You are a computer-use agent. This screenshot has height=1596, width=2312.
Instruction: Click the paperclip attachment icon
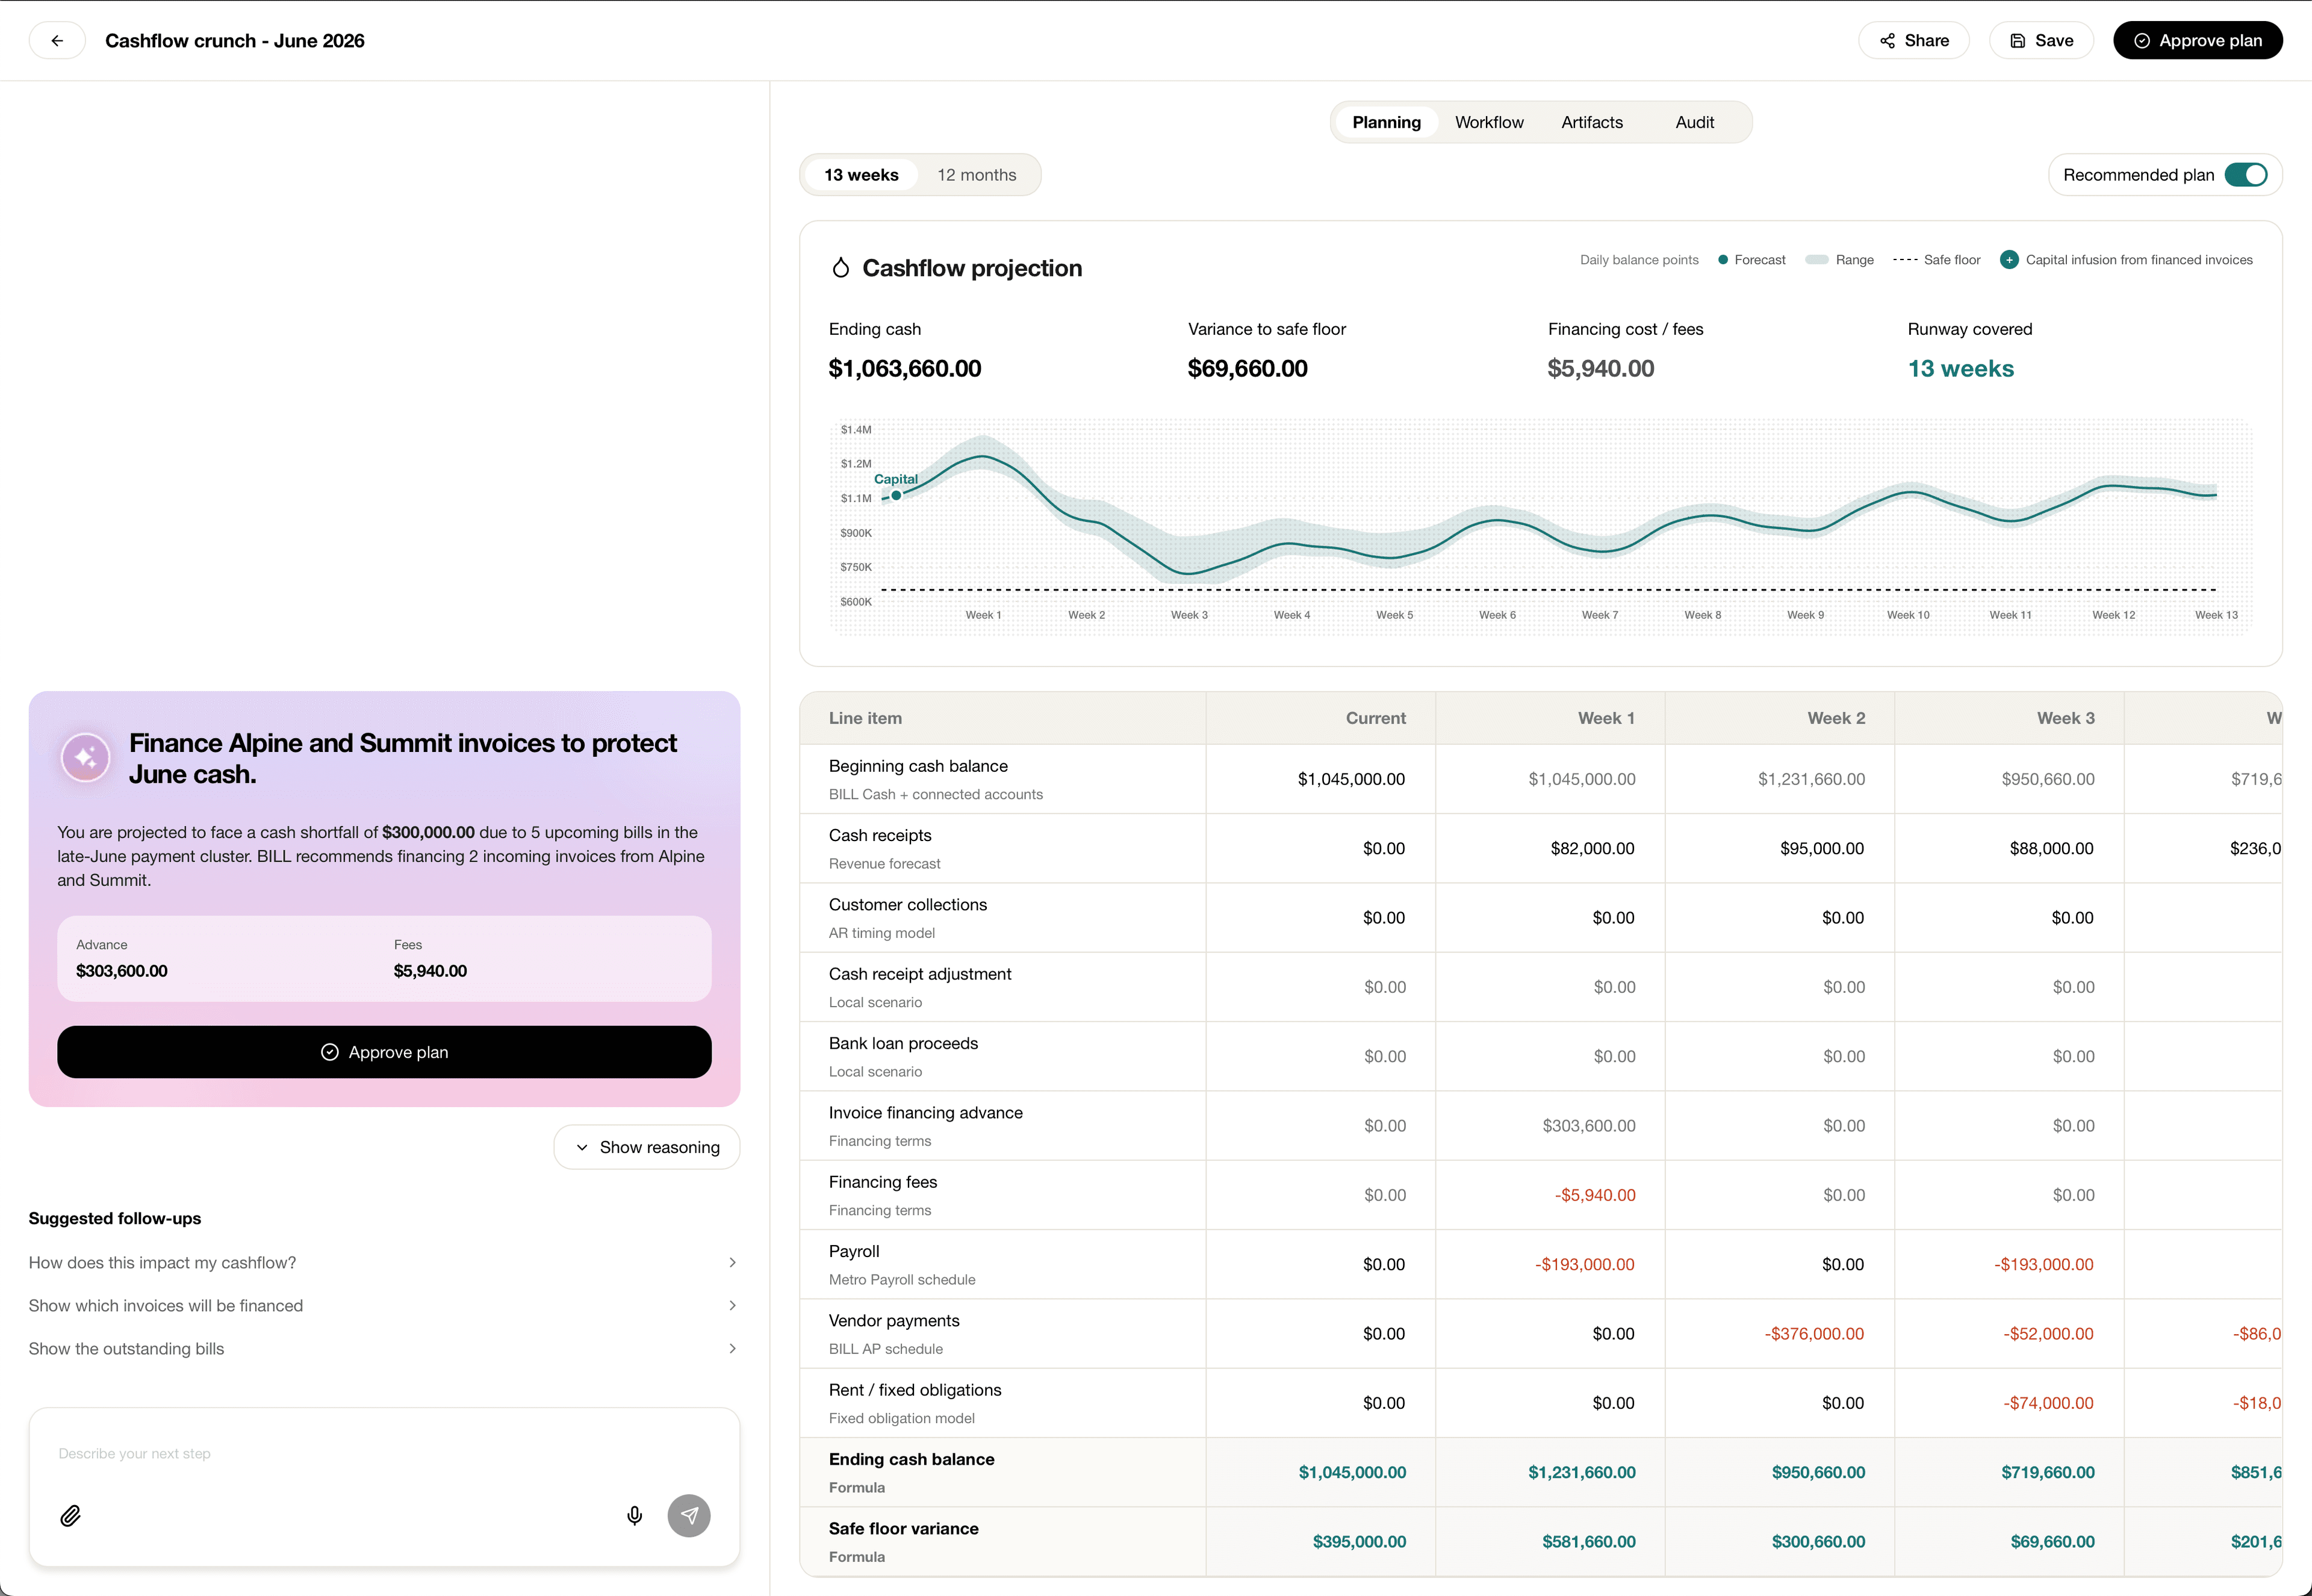click(70, 1516)
